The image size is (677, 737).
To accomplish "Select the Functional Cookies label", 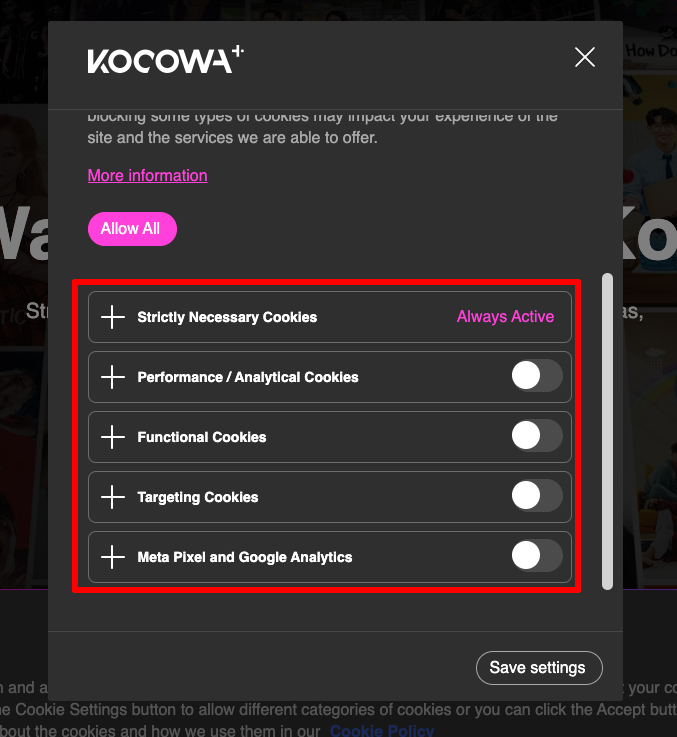I will 202,437.
